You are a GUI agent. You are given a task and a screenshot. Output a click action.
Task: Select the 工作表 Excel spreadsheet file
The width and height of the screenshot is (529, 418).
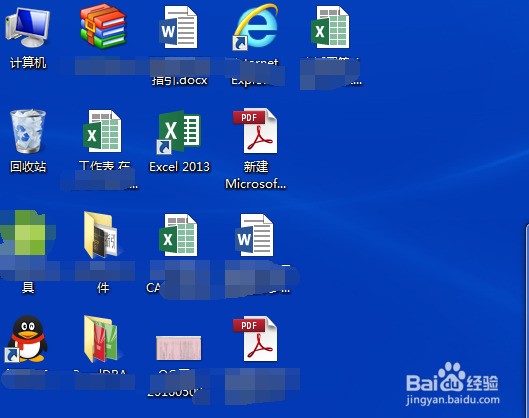103,131
